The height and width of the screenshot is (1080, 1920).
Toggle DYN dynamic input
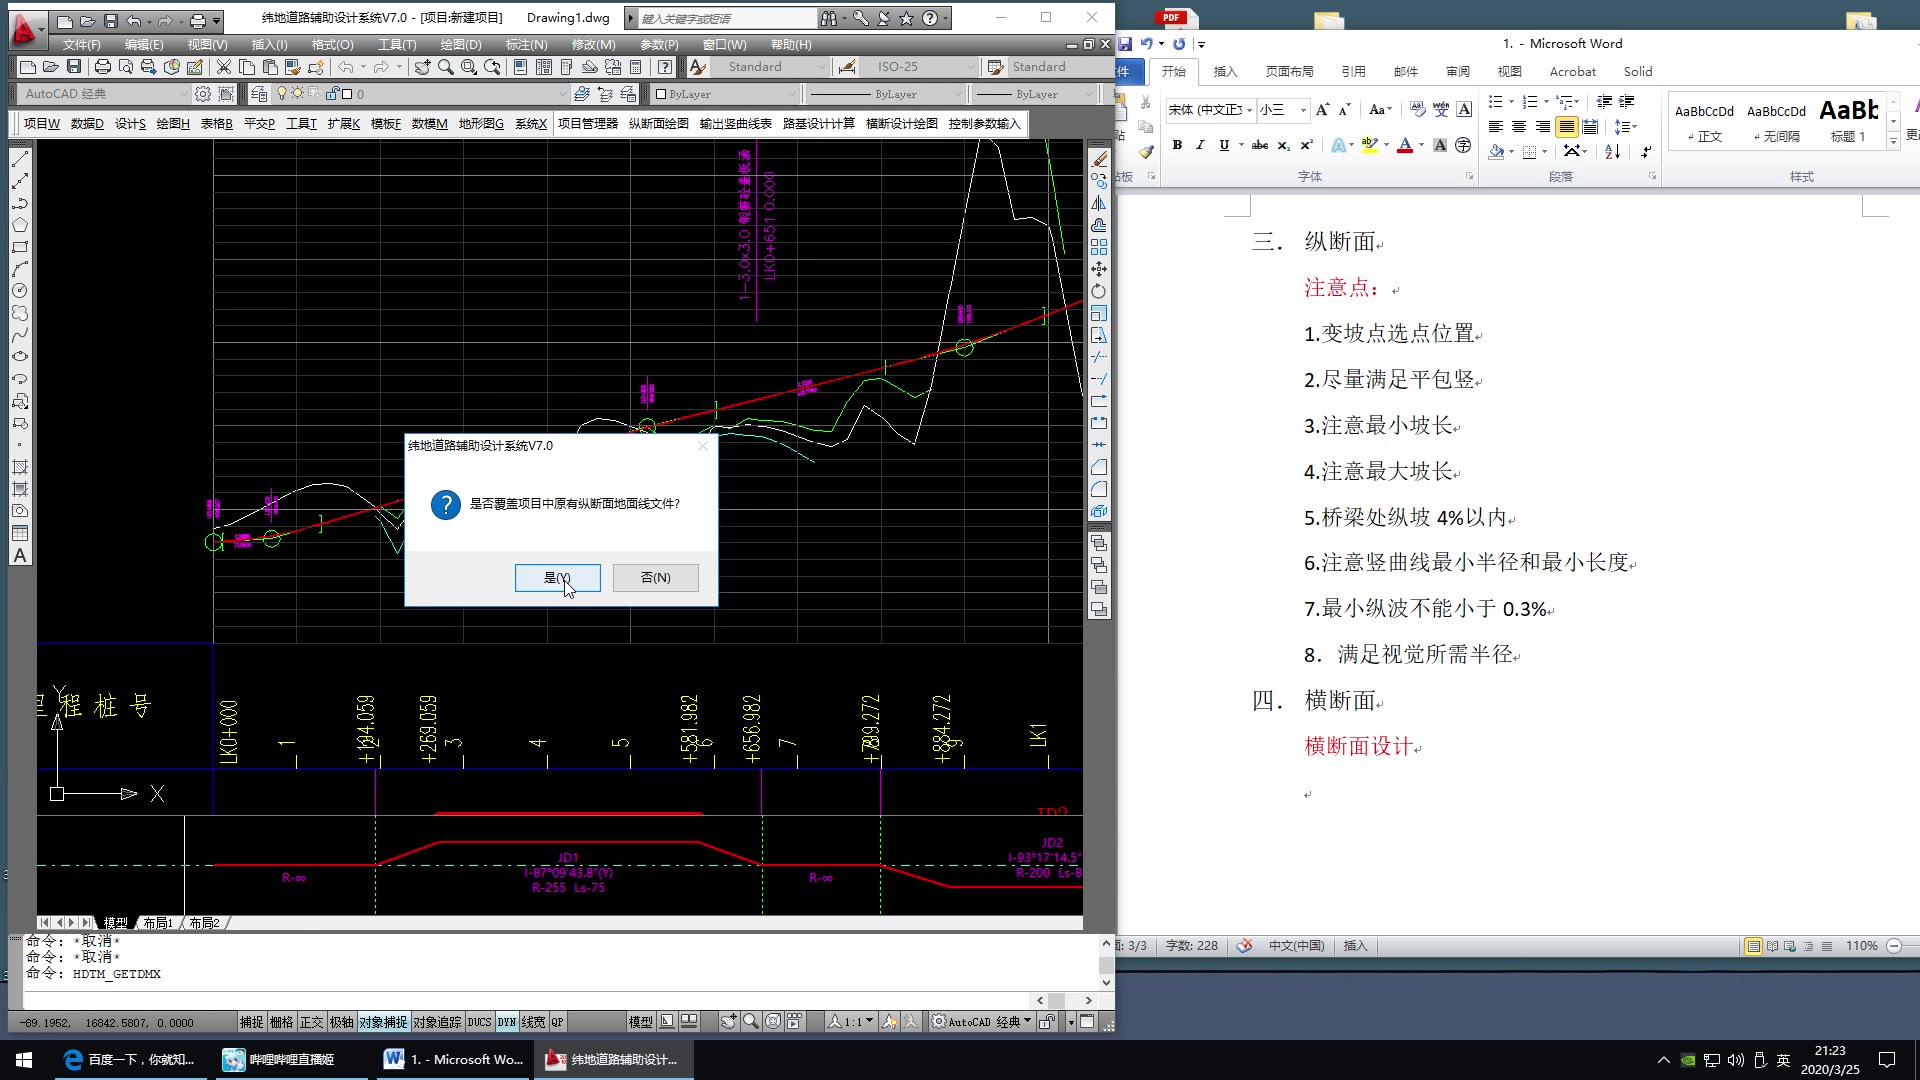pos(506,1022)
